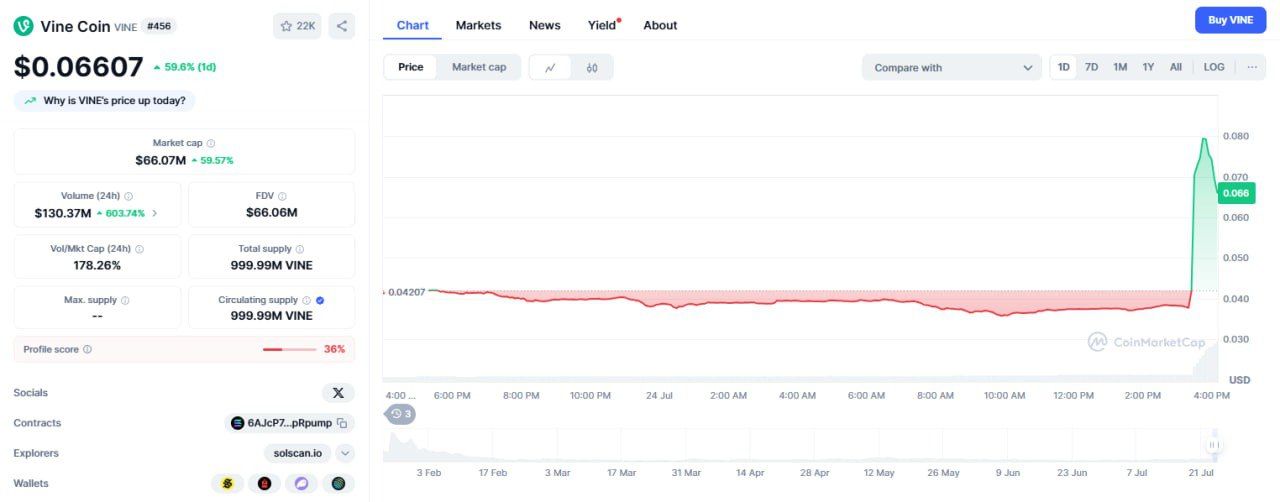Select the Market cap chart toggle
This screenshot has width=1280, height=502.
[x=479, y=67]
